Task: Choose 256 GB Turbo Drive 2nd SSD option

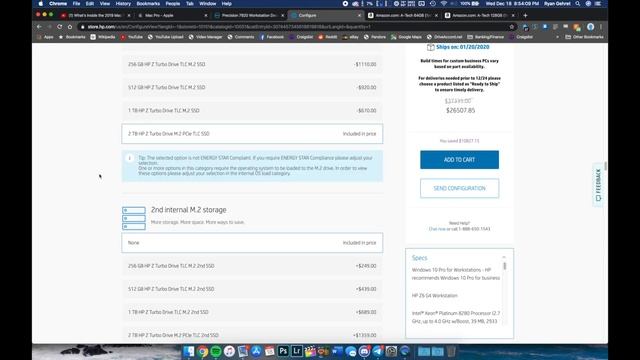Action: [x=252, y=266]
